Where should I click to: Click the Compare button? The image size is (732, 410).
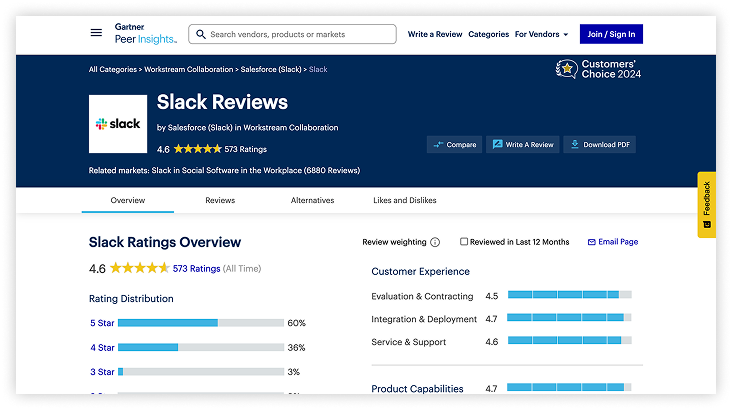pos(454,145)
